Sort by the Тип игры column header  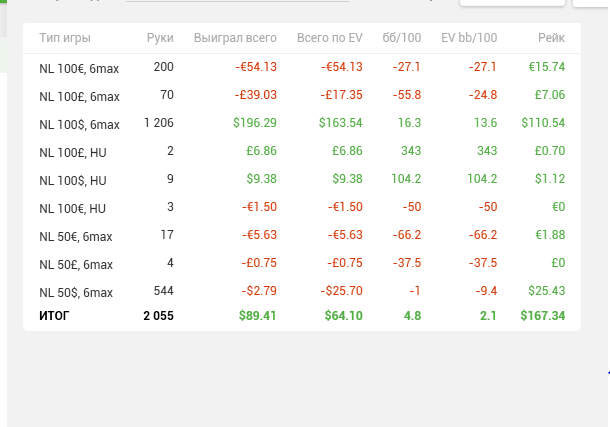point(65,38)
